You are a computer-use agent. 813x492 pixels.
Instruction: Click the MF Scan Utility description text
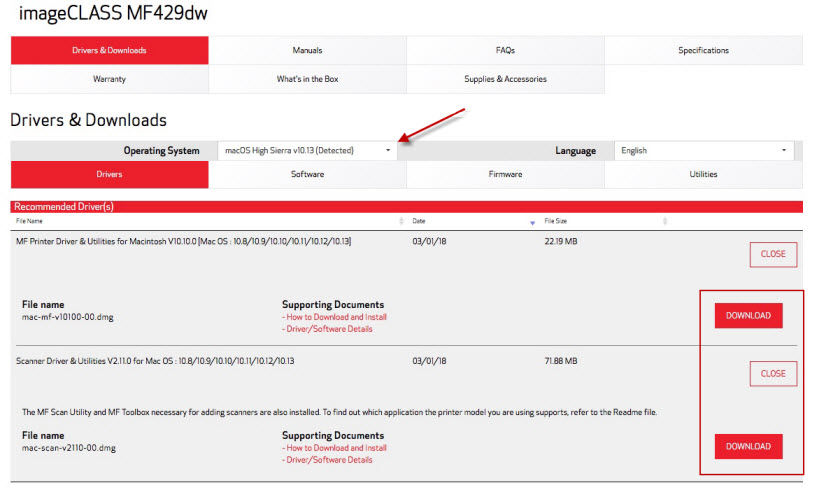pos(340,412)
